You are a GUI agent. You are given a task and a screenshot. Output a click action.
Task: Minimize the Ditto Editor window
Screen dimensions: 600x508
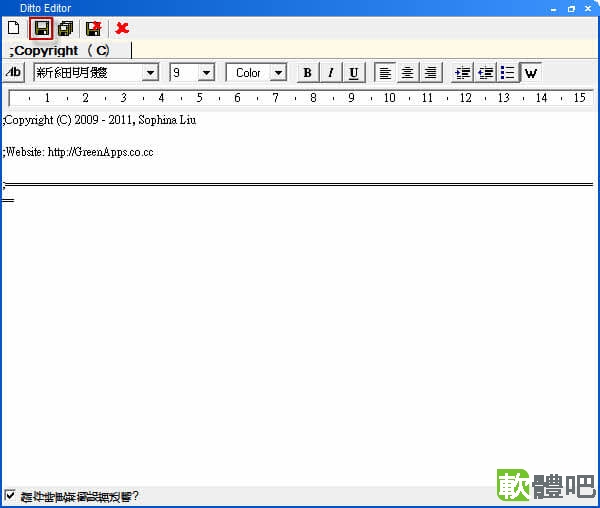point(553,9)
